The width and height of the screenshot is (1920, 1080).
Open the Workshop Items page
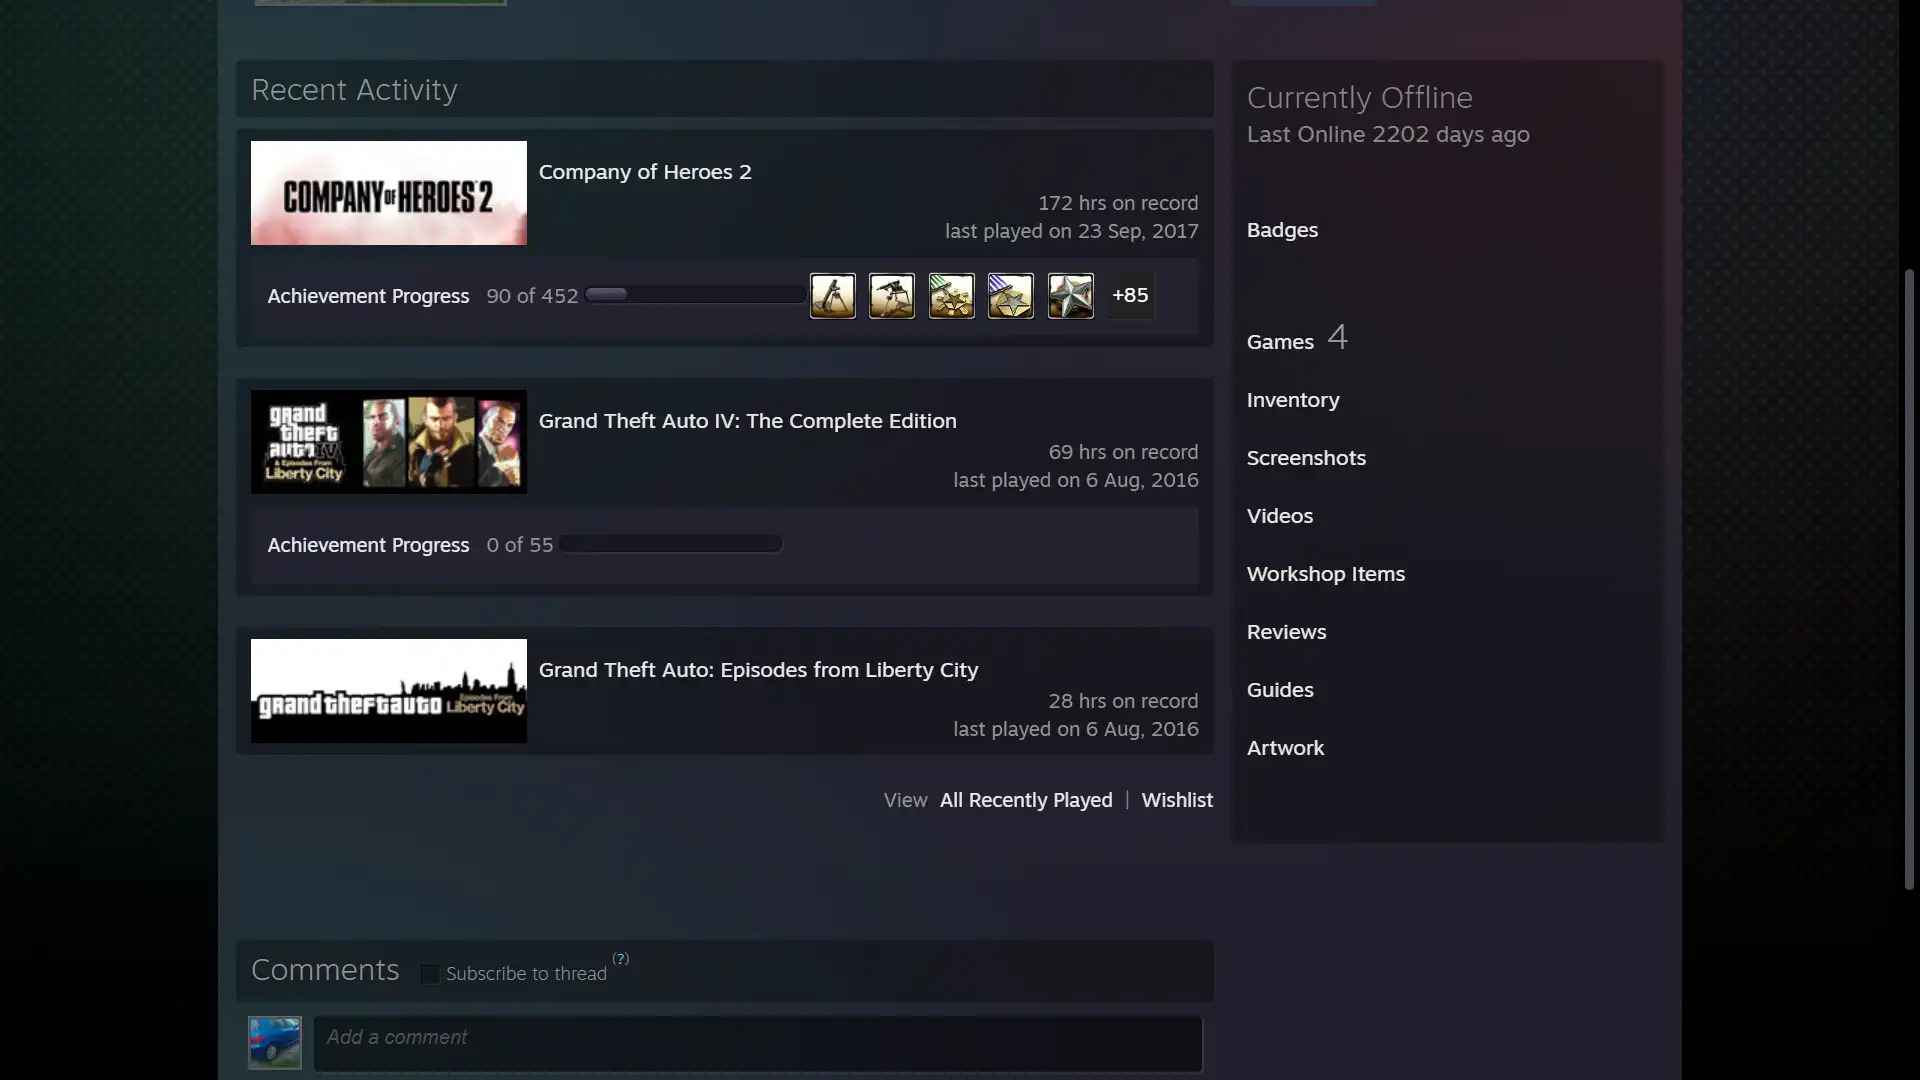pyautogui.click(x=1326, y=574)
